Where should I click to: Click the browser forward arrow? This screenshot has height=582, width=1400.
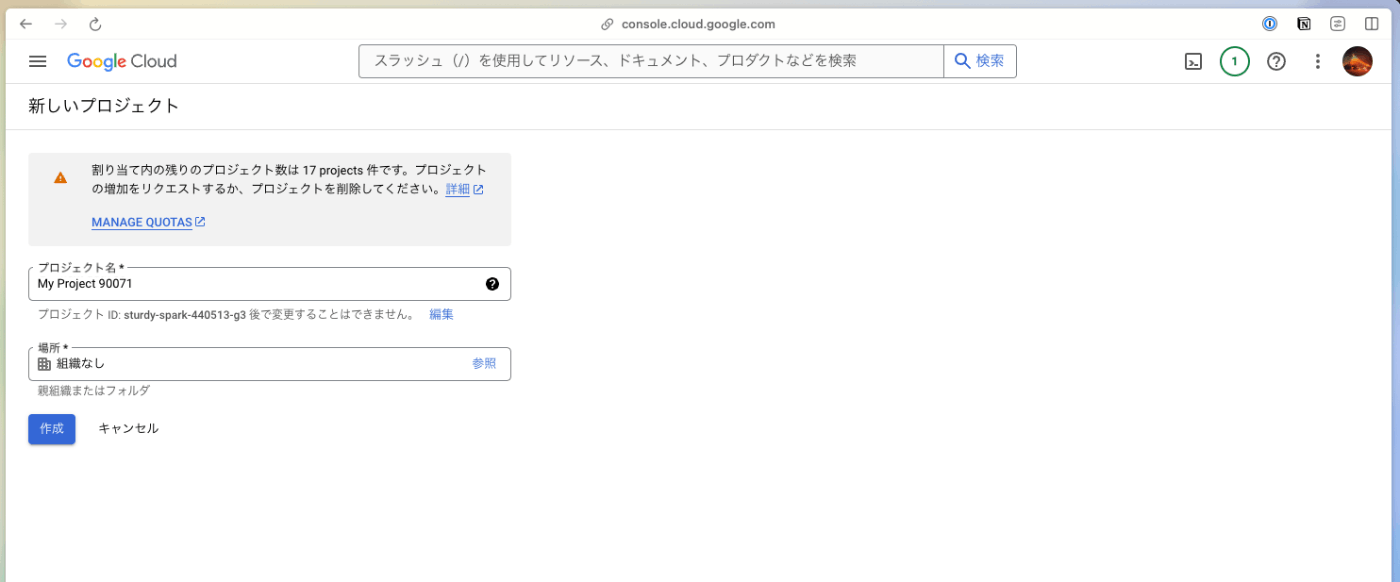pyautogui.click(x=61, y=24)
